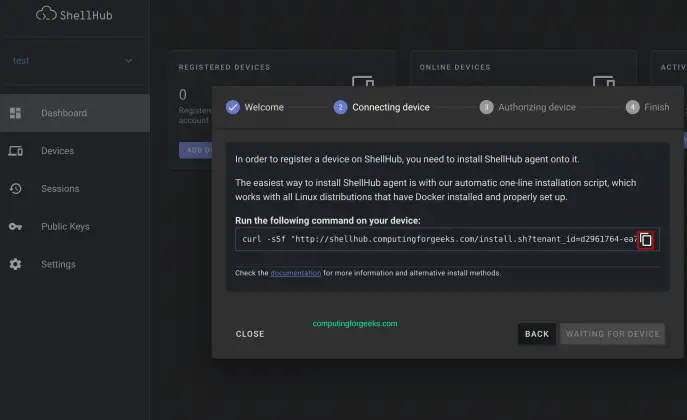
Task: Click the Devices sidebar icon
Action: pyautogui.click(x=15, y=151)
